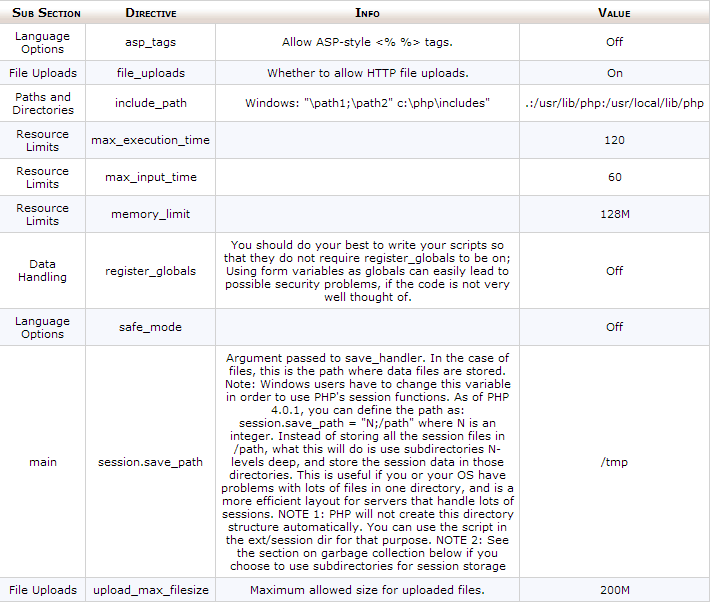Click the include_path value with /usr/lib/php
The height and width of the screenshot is (603, 711).
(x=614, y=103)
